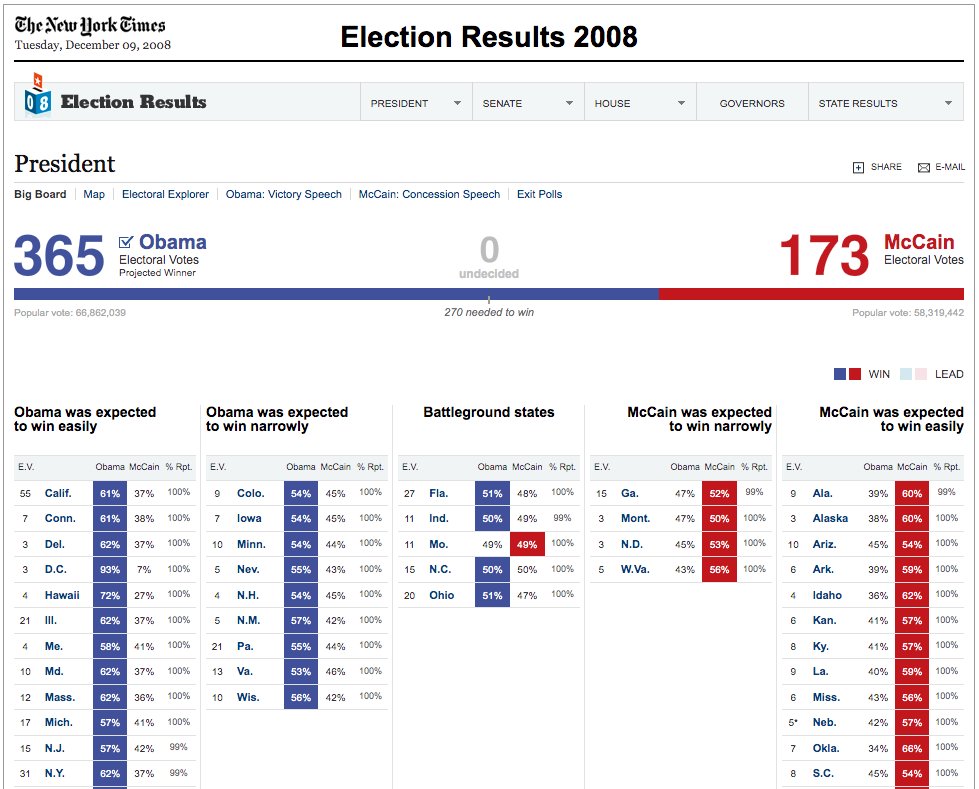Open the Alaska state results
Image resolution: width=979 pixels, height=789 pixels.
tap(830, 518)
